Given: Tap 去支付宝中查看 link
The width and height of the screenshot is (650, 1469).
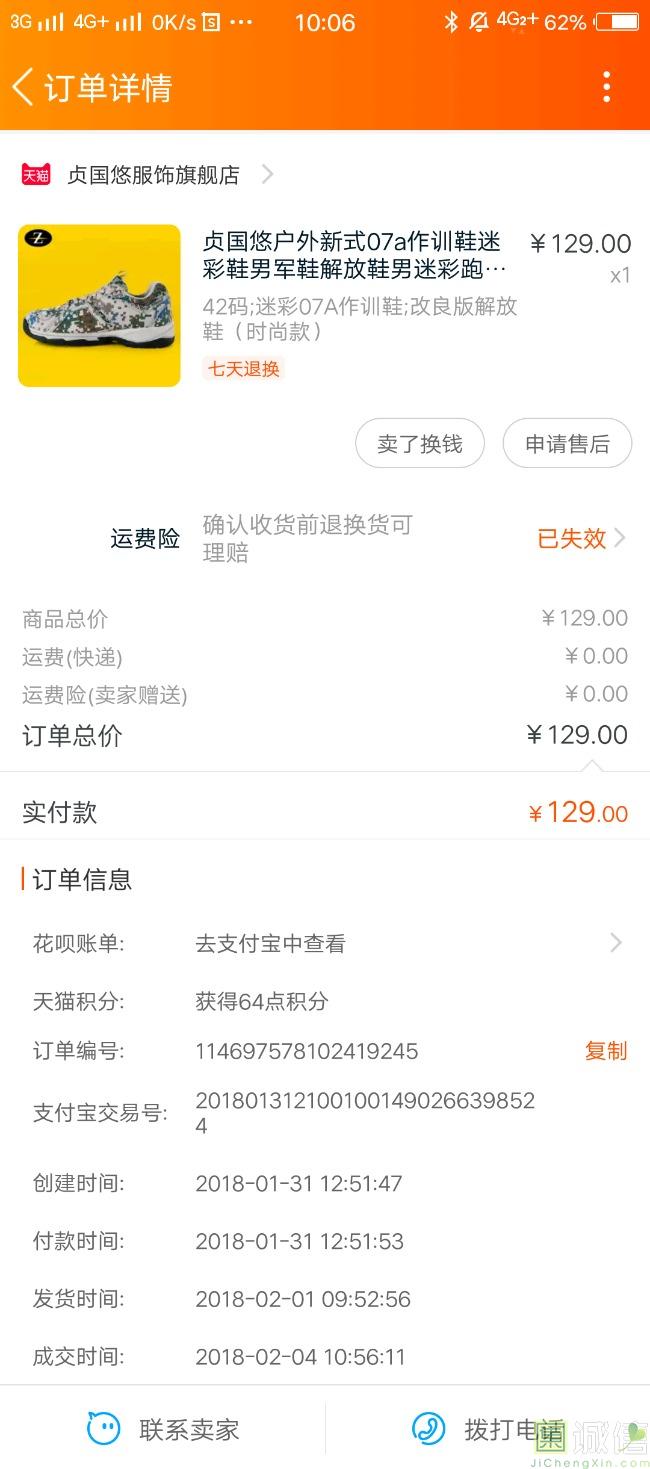Looking at the screenshot, I should pyautogui.click(x=270, y=943).
